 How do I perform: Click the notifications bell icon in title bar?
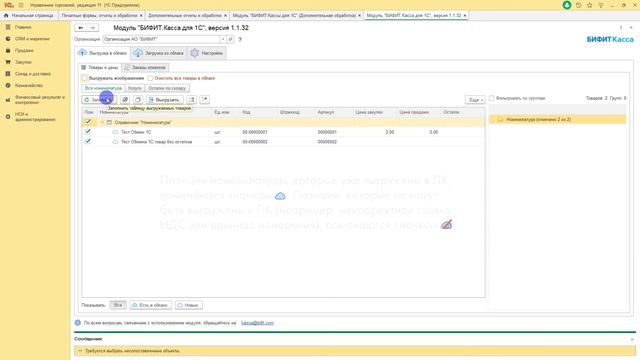click(x=567, y=5)
